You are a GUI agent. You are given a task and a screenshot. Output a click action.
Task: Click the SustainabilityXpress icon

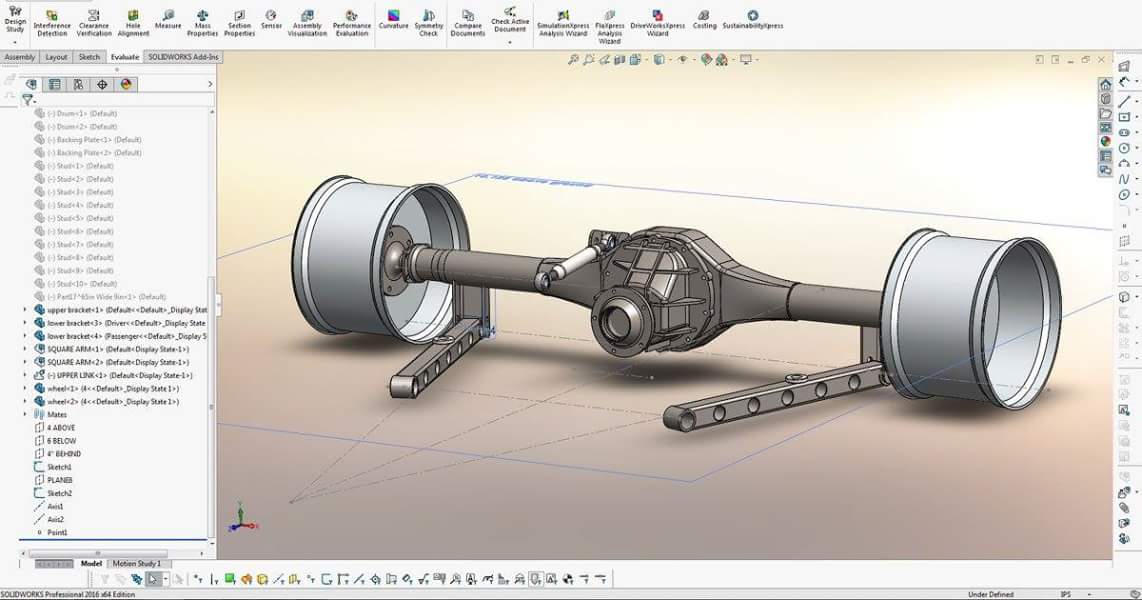point(752,20)
